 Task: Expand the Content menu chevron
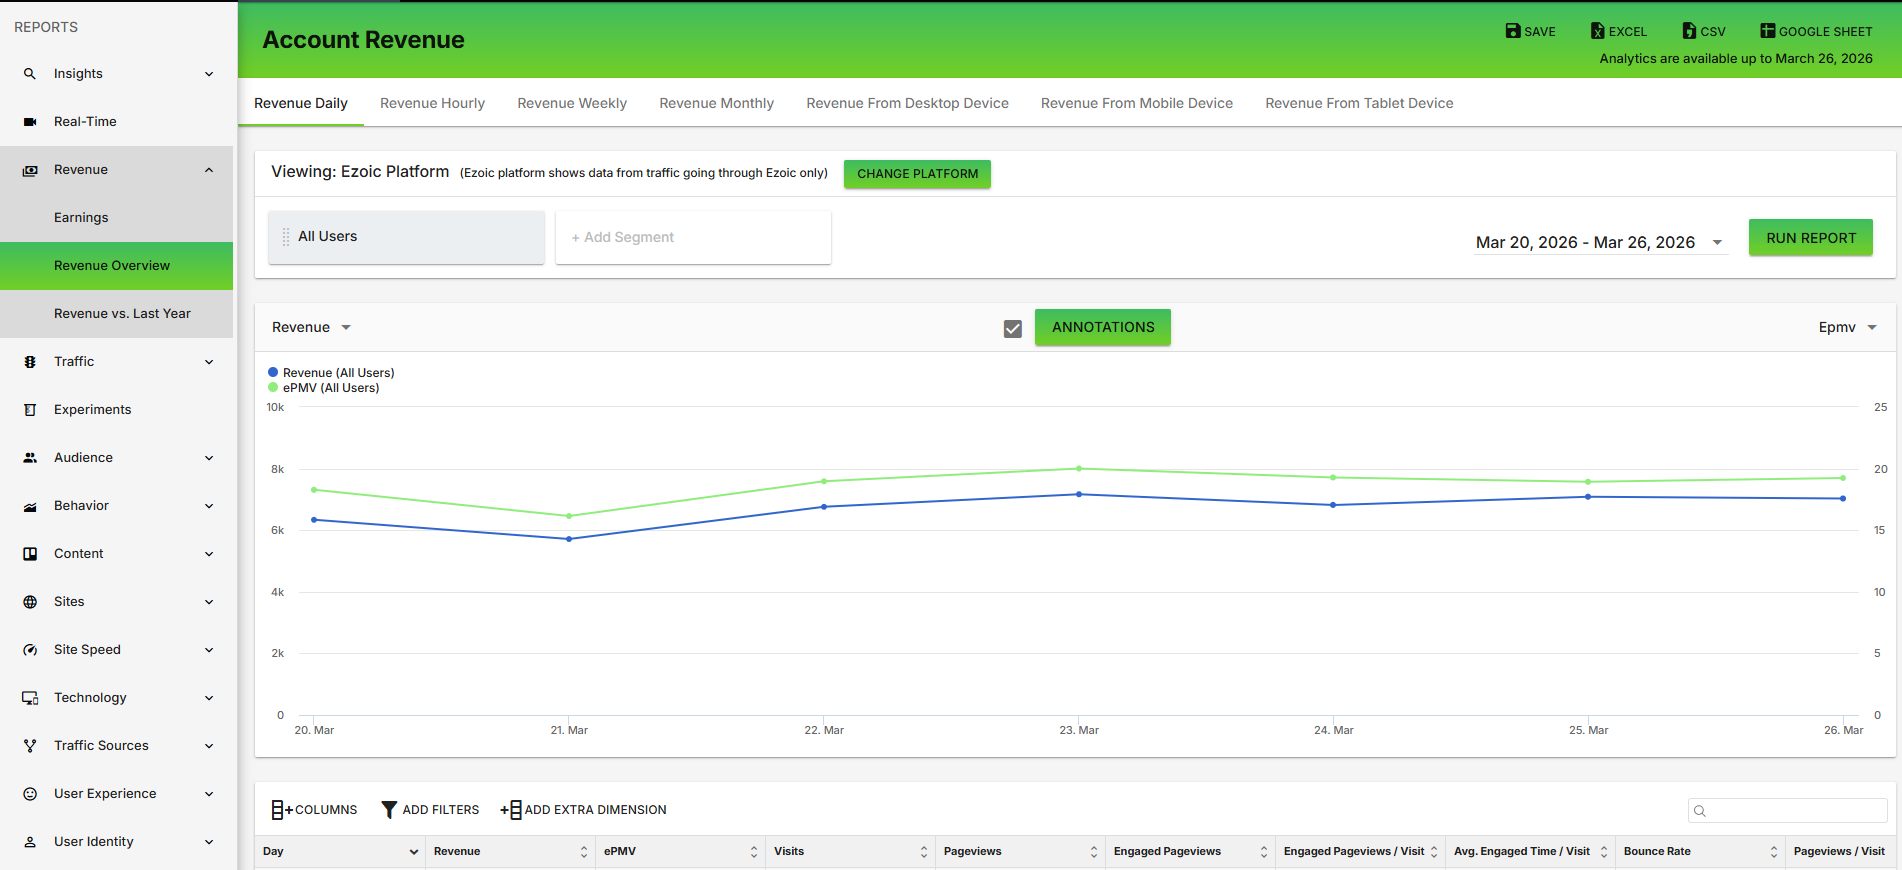click(209, 554)
